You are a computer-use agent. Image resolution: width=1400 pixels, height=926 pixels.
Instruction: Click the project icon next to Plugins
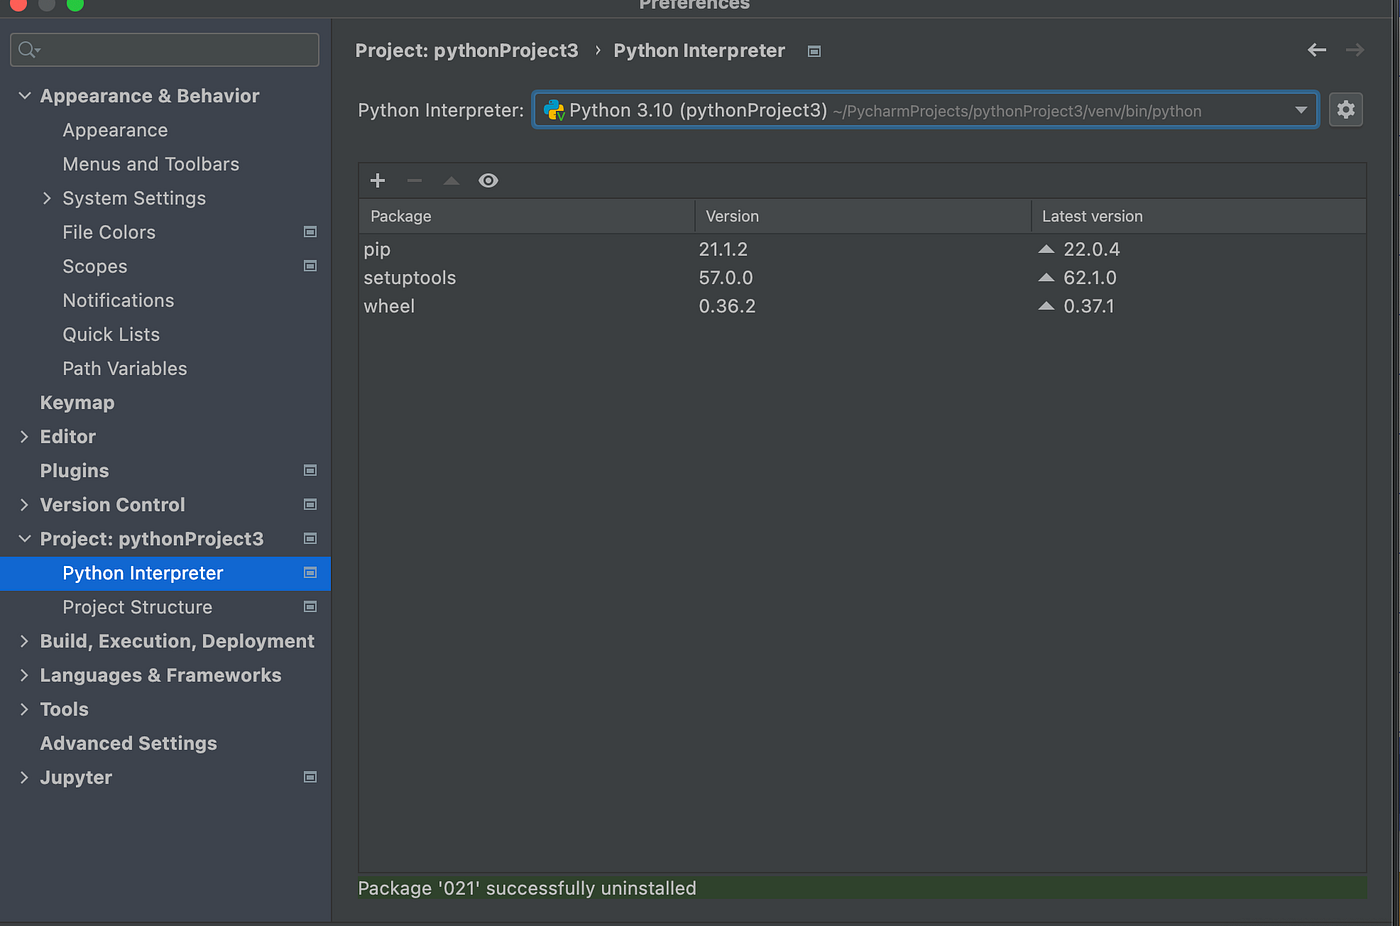(310, 470)
